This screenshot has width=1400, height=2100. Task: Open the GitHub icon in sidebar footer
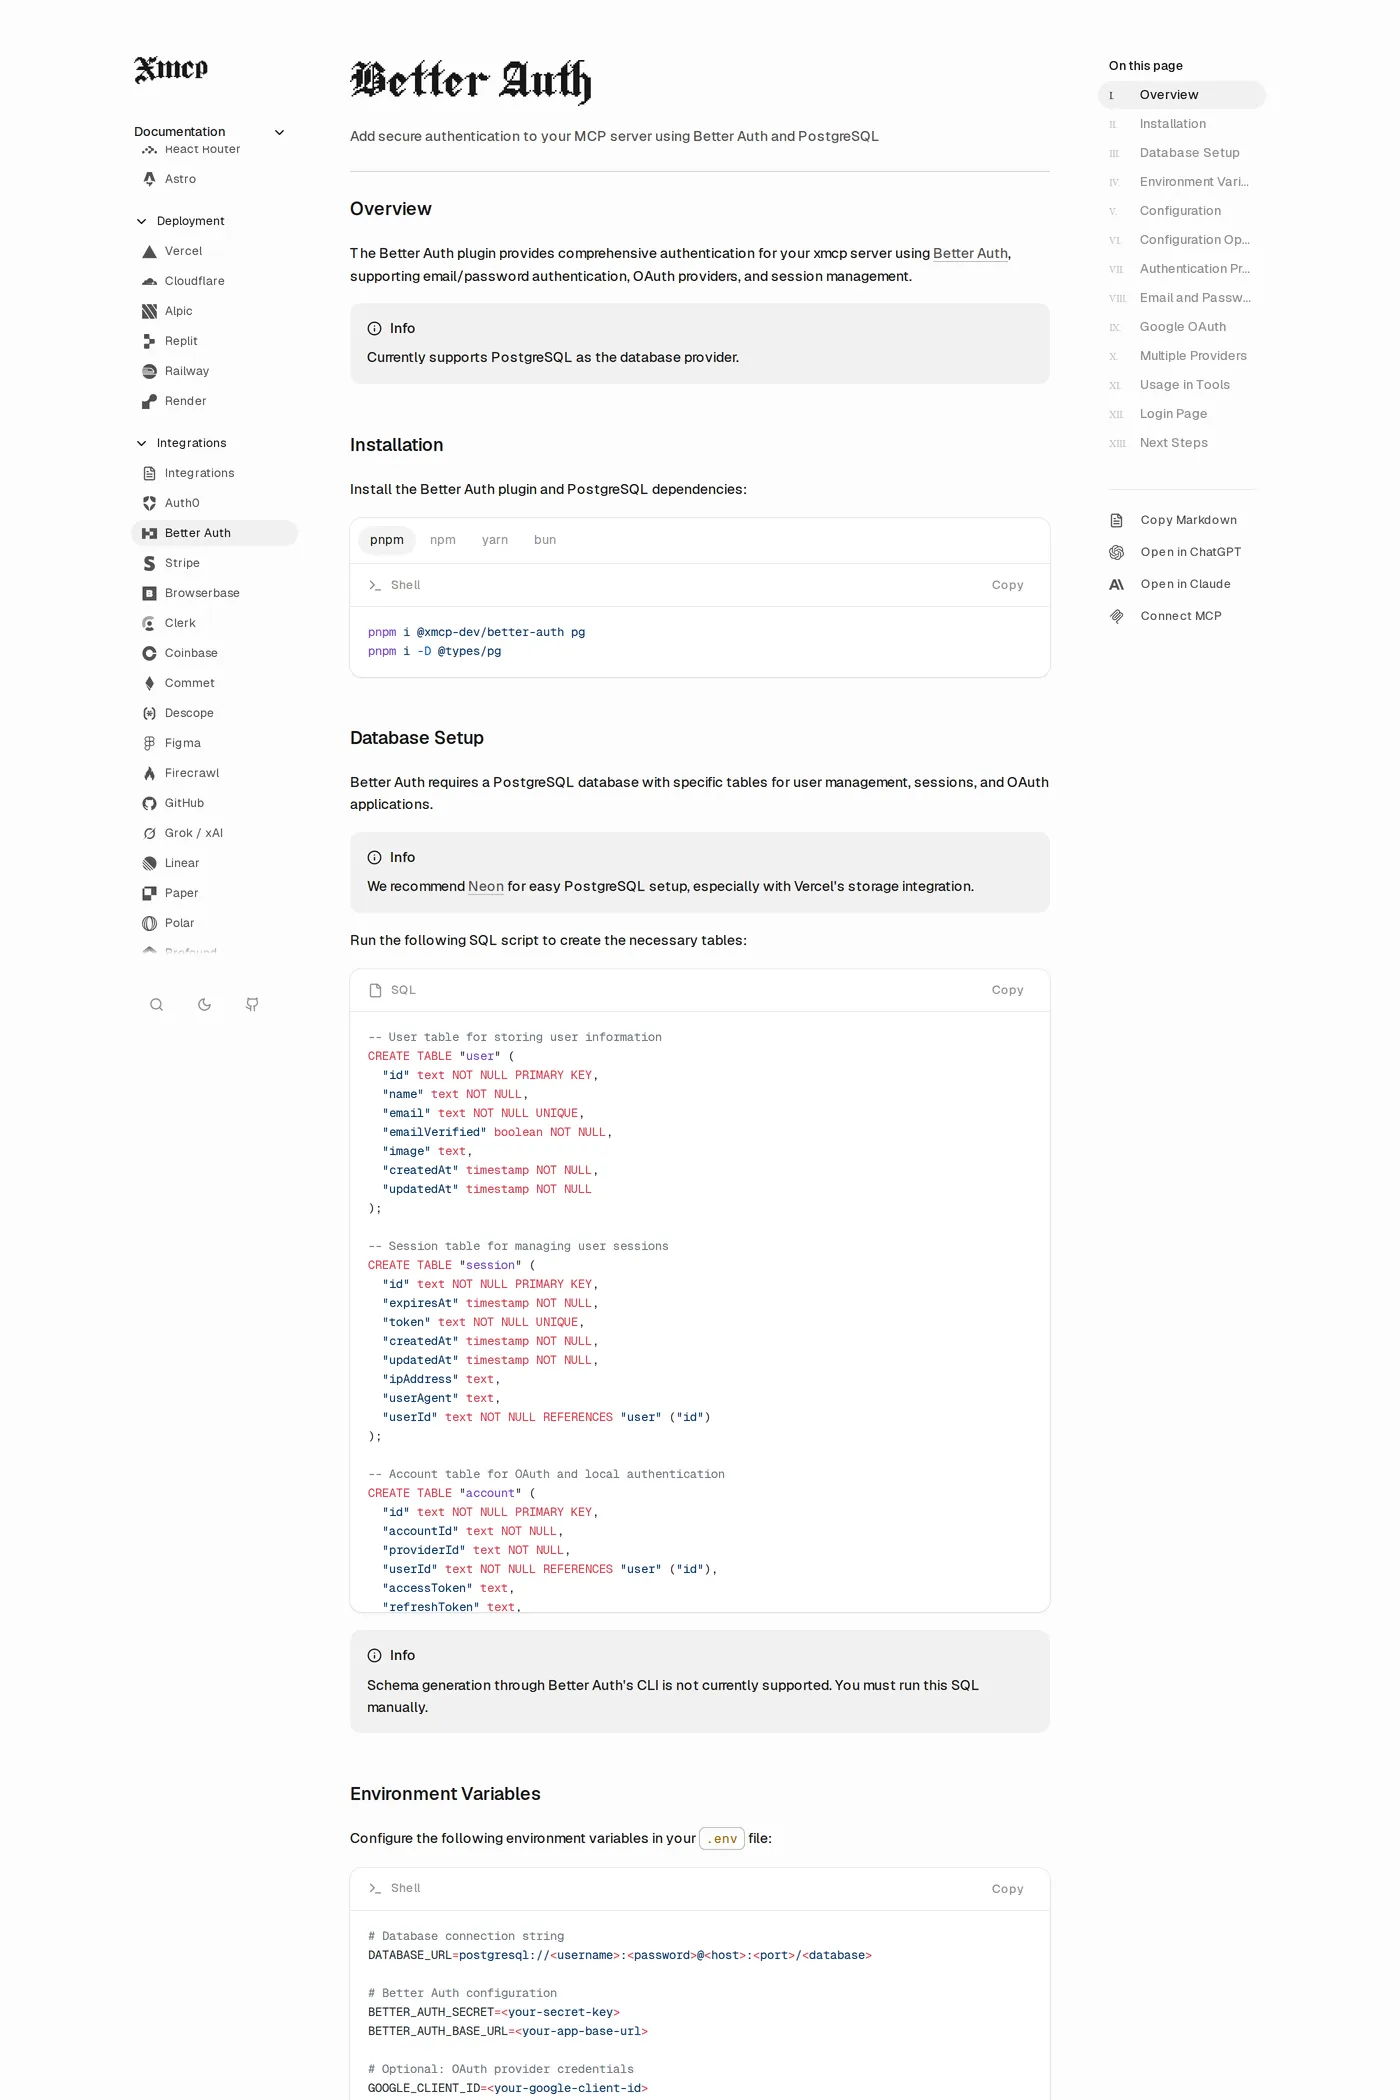point(252,1005)
